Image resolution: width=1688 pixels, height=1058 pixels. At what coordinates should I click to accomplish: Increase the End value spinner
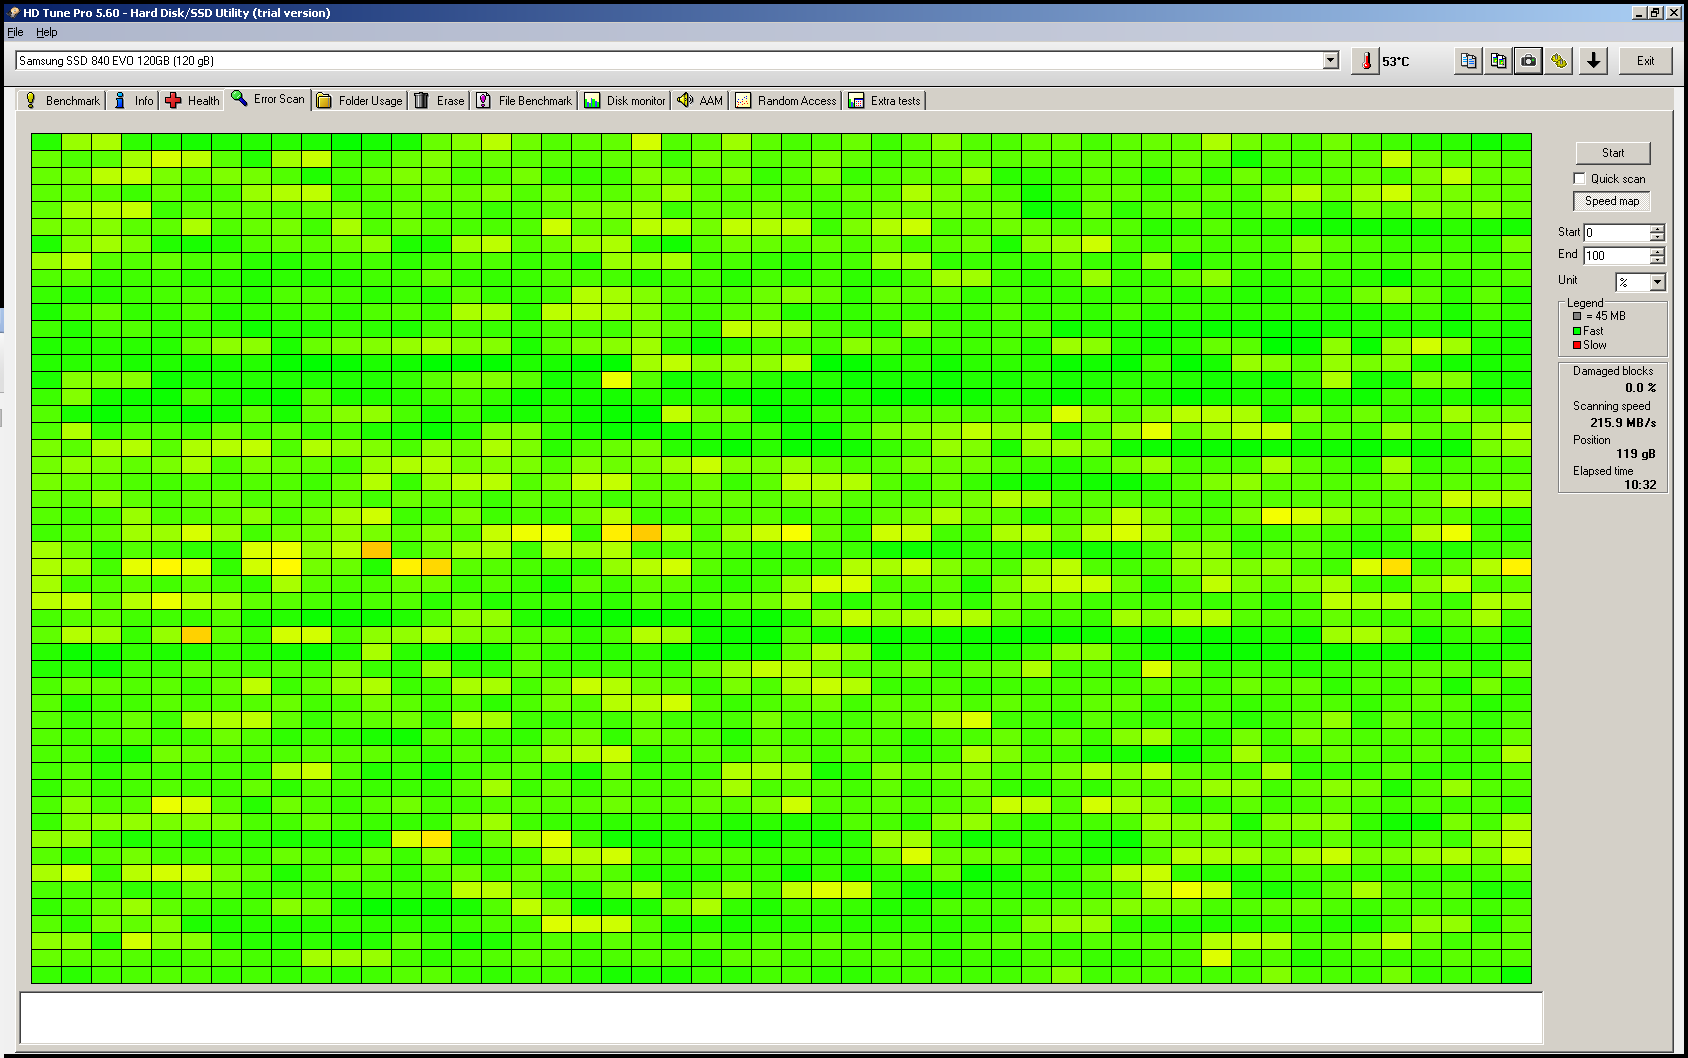(x=1657, y=251)
